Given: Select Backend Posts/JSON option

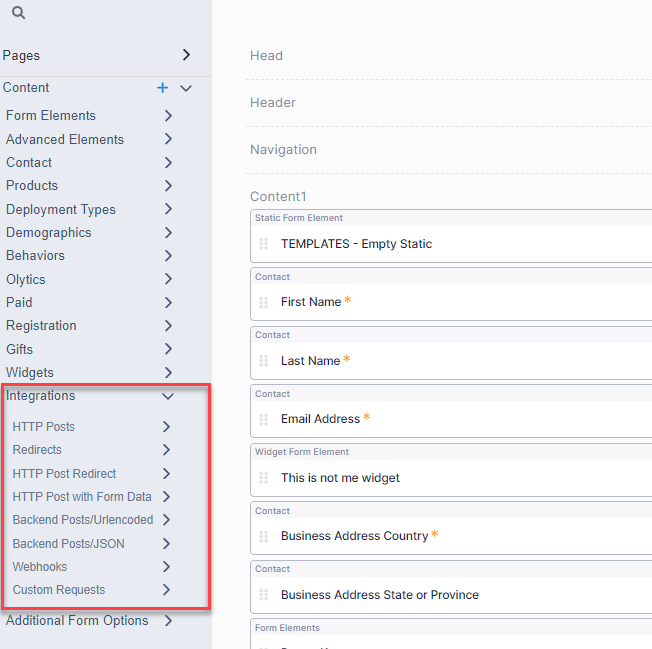Looking at the screenshot, I should coord(69,544).
